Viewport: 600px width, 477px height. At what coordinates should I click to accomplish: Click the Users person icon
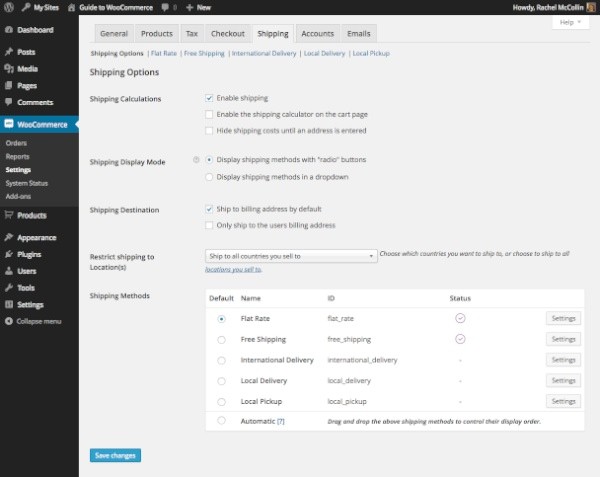pos(9,271)
